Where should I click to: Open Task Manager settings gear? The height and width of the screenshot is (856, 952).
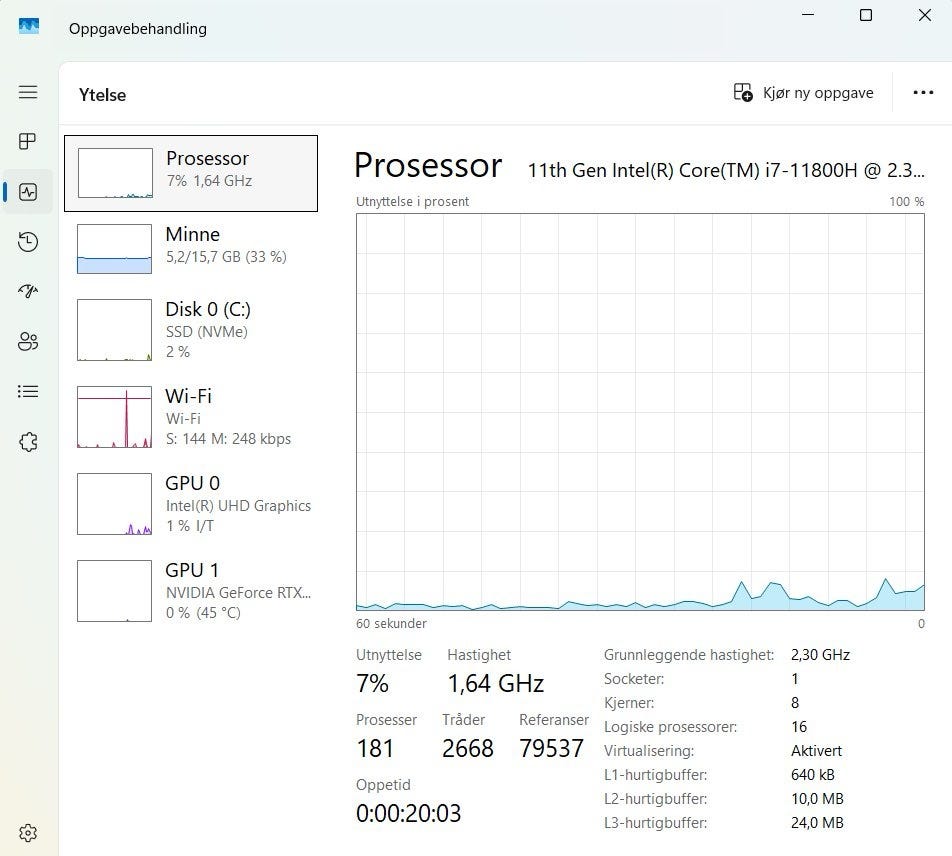coord(28,833)
